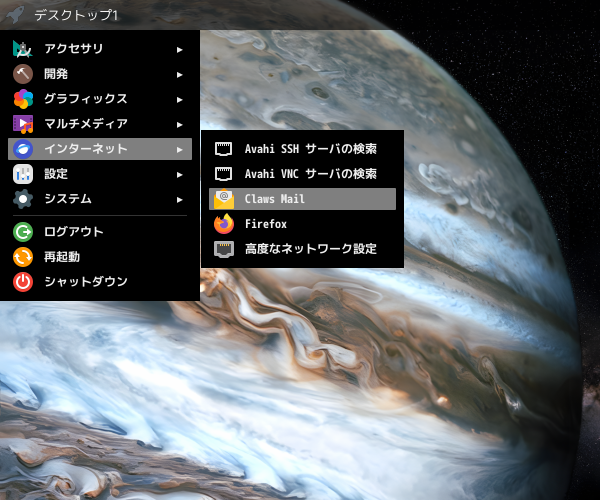The image size is (600, 500).
Task: Launch Avahi SSH サーバの検索
Action: pos(302,149)
